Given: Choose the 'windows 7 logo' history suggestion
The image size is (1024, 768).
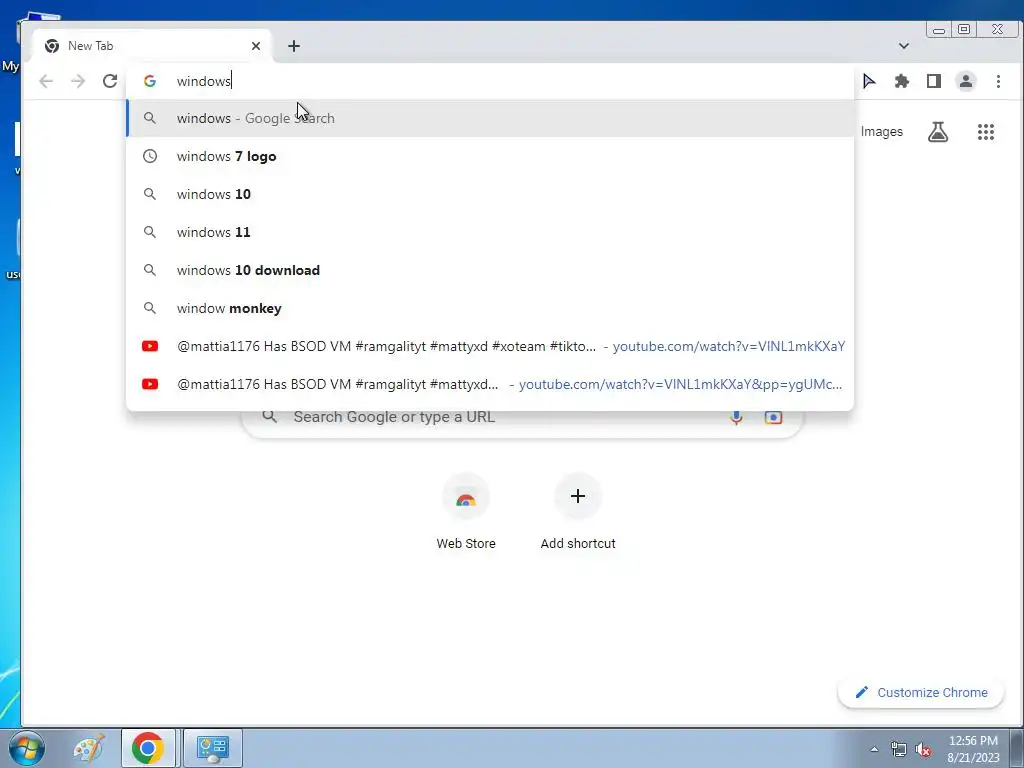Looking at the screenshot, I should click(x=490, y=156).
